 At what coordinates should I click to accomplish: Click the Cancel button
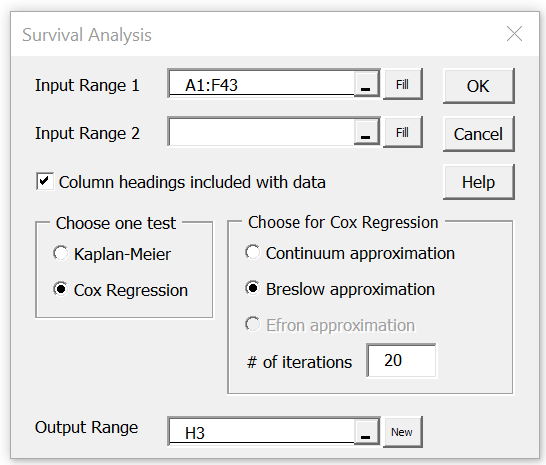478,134
